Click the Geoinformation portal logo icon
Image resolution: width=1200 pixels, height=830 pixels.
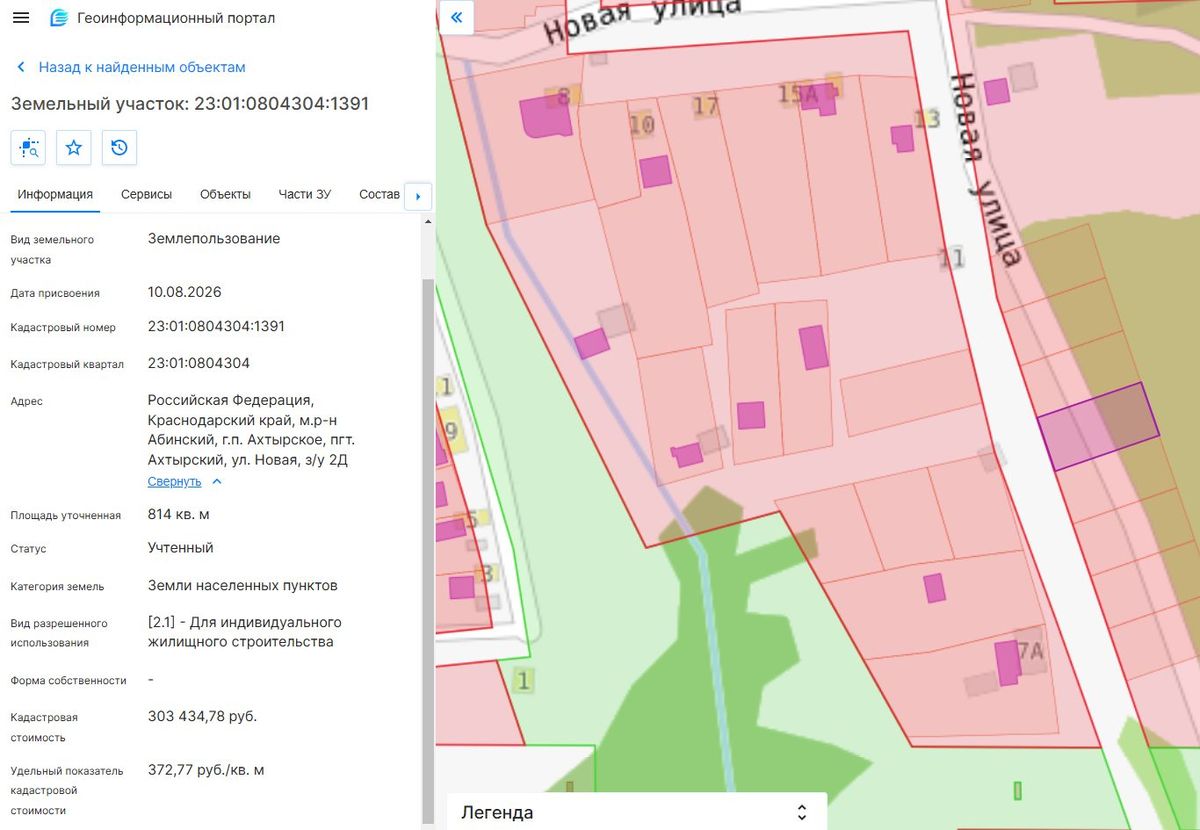(x=59, y=18)
